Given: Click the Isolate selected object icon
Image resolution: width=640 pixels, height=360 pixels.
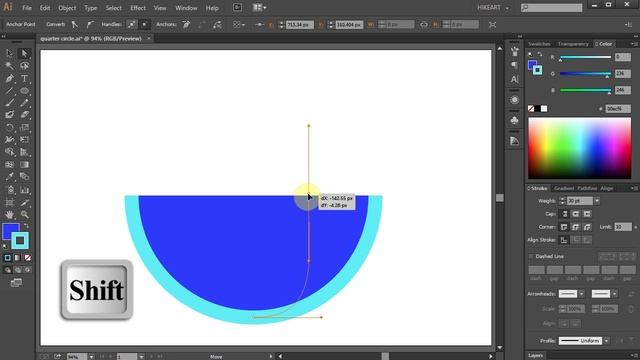Looking at the screenshot, I should point(492,24).
